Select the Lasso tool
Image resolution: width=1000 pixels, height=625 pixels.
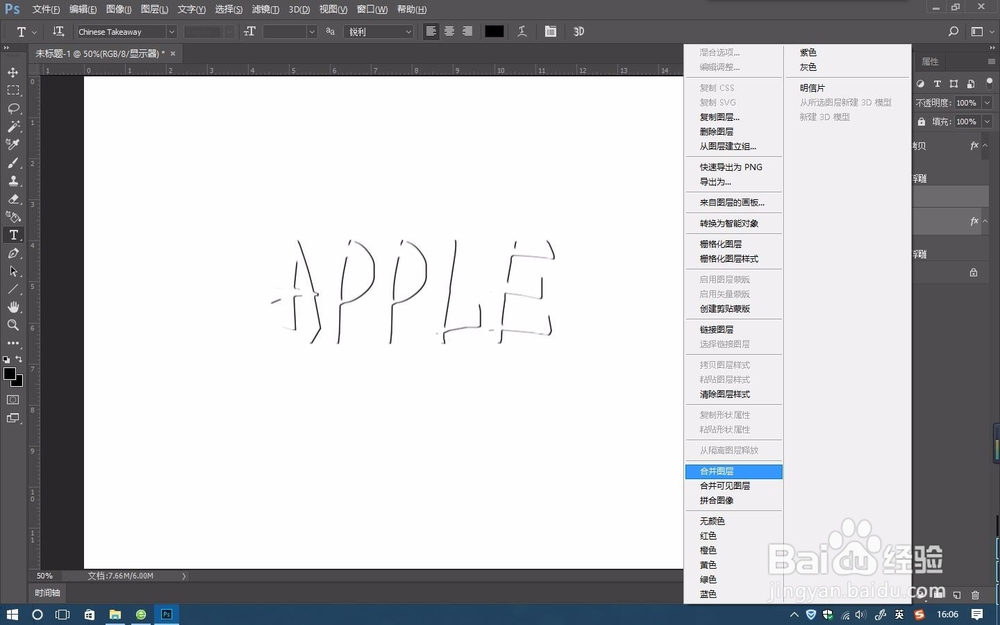[x=13, y=108]
